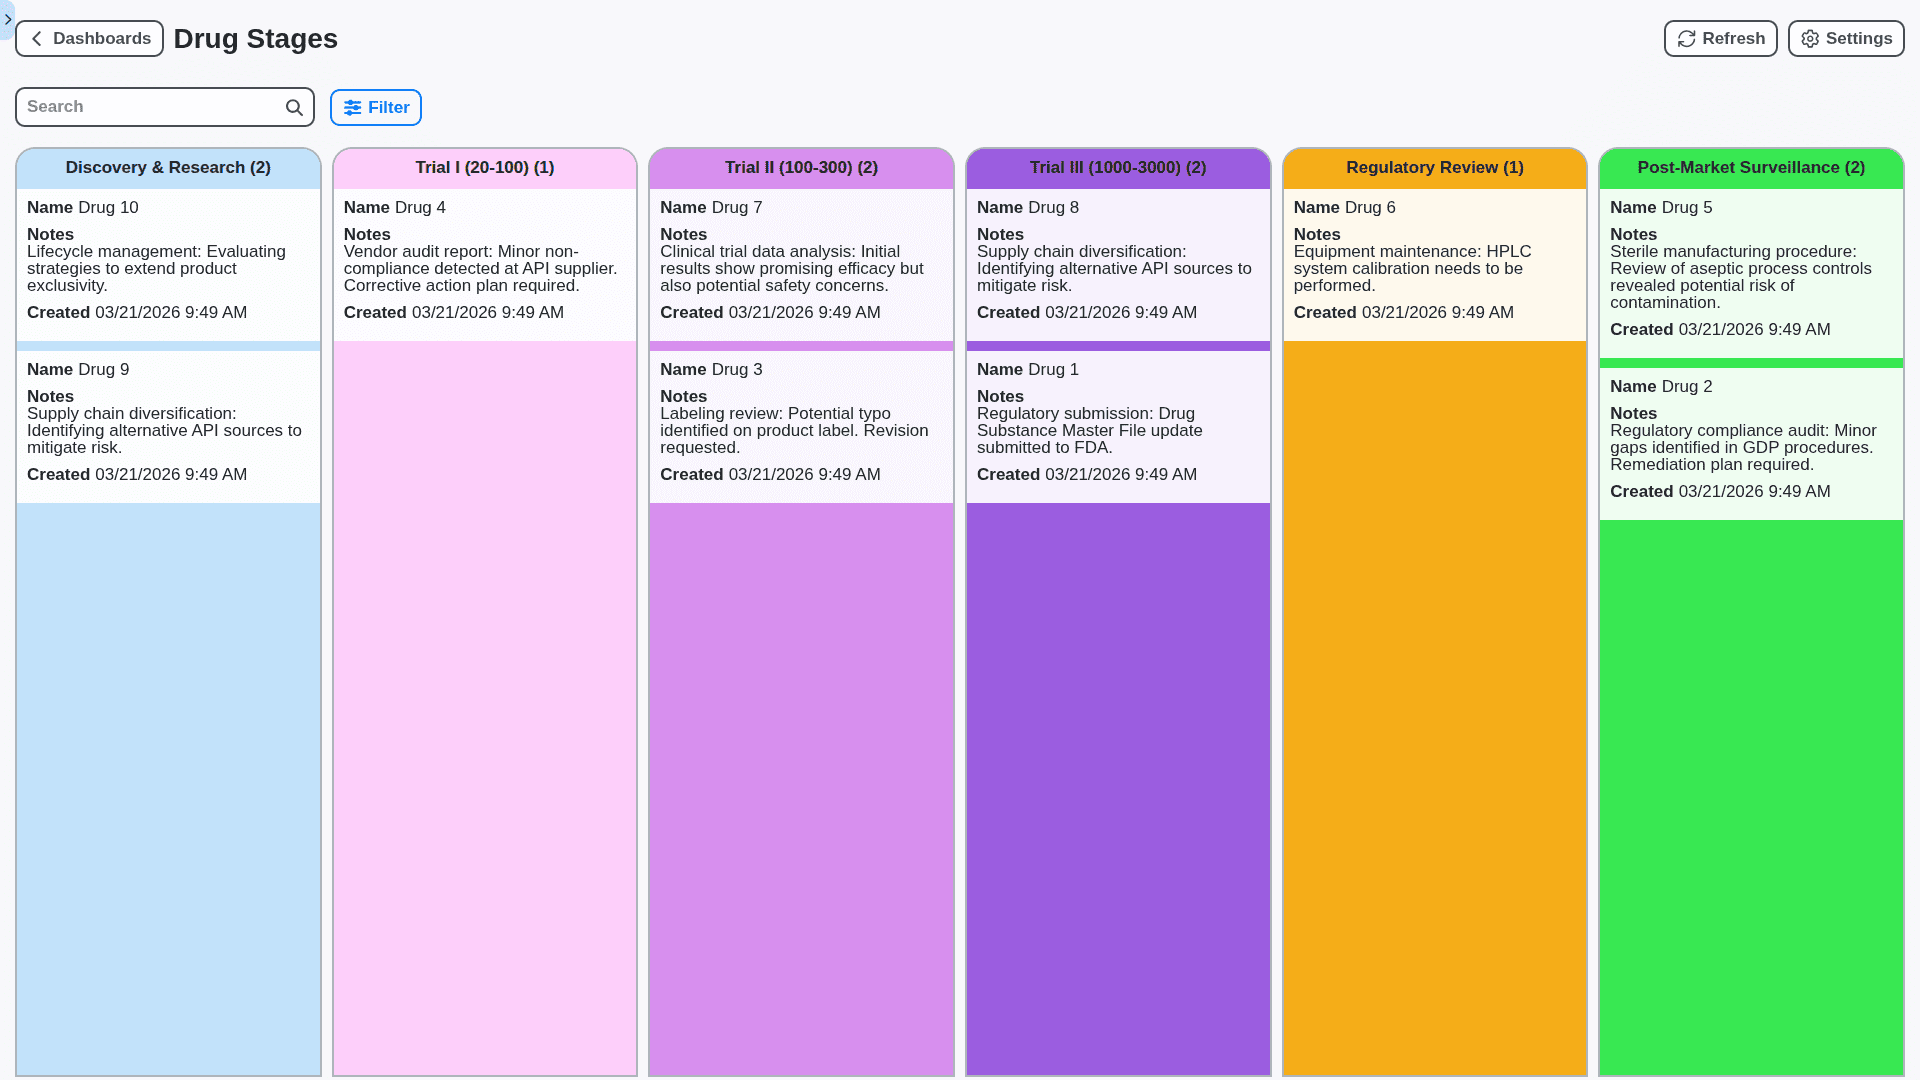Open the Drug 10 card
The height and width of the screenshot is (1080, 1920).
point(168,260)
